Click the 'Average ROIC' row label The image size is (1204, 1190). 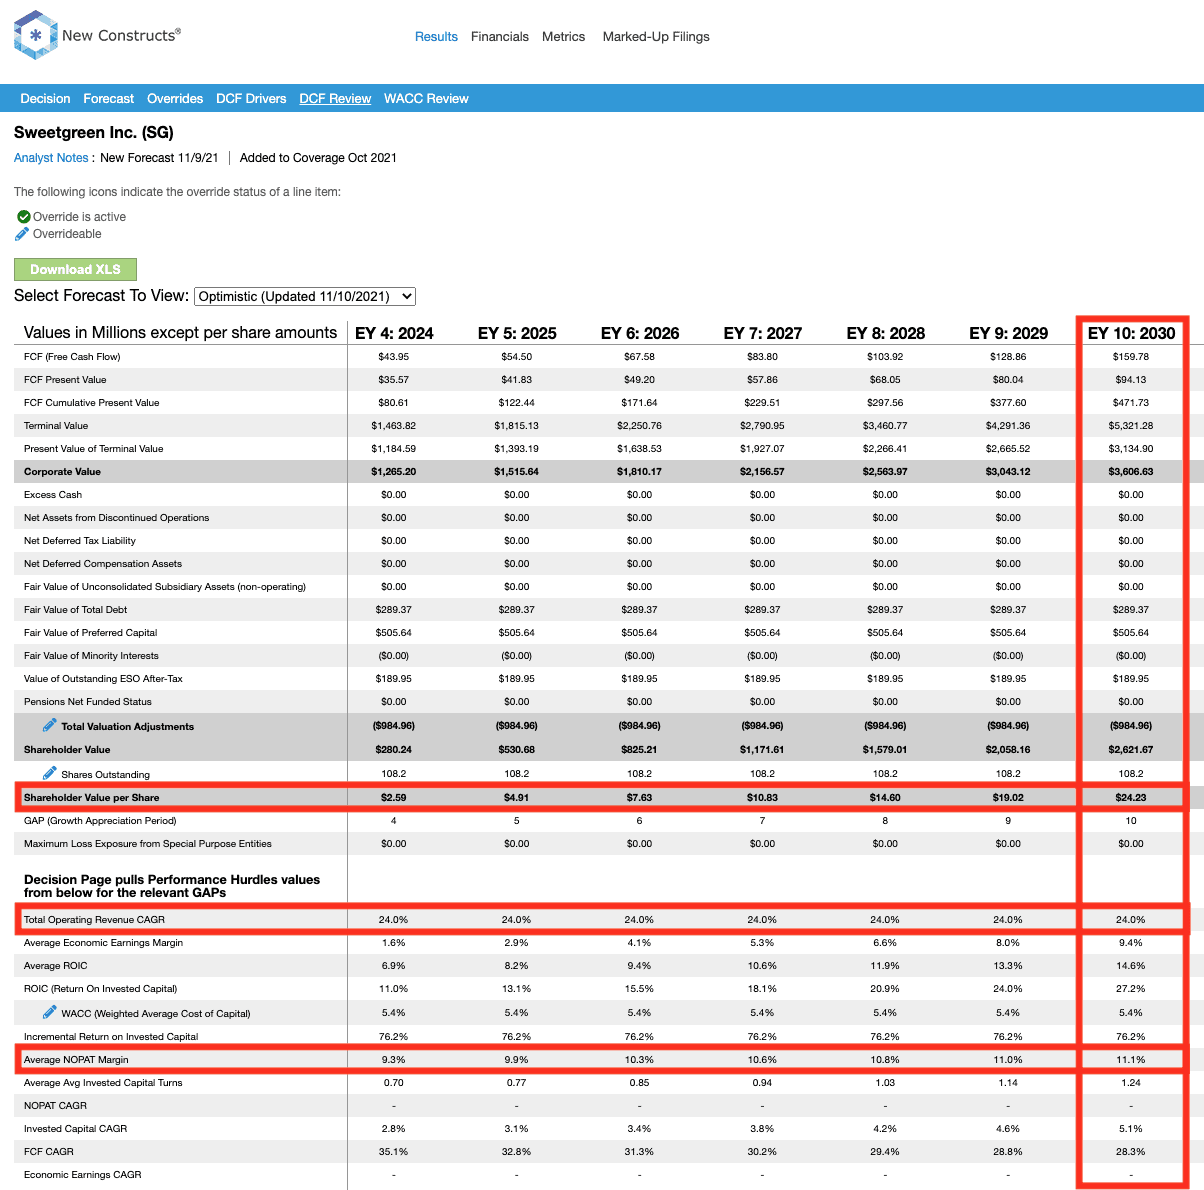click(x=56, y=966)
